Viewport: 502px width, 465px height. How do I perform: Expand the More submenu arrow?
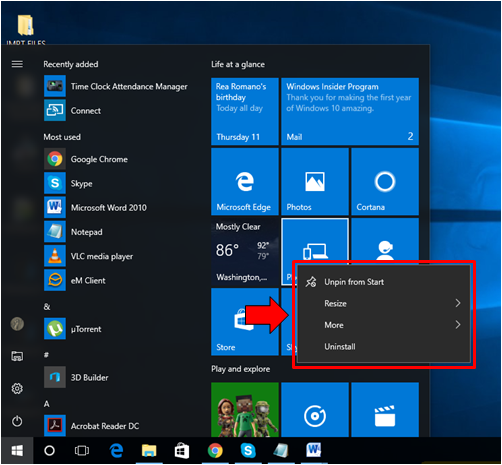458,325
